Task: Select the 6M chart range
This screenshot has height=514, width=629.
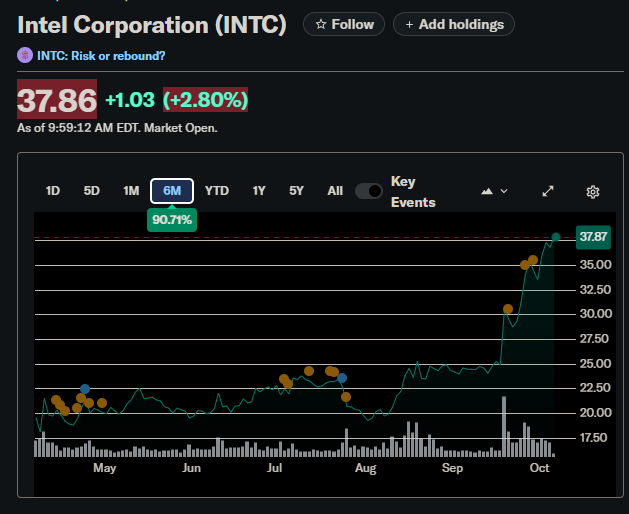Action: point(172,191)
